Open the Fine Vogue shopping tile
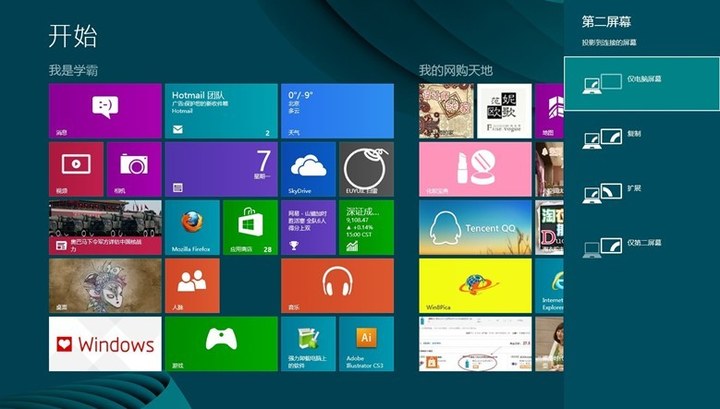The image size is (720, 409). point(504,111)
